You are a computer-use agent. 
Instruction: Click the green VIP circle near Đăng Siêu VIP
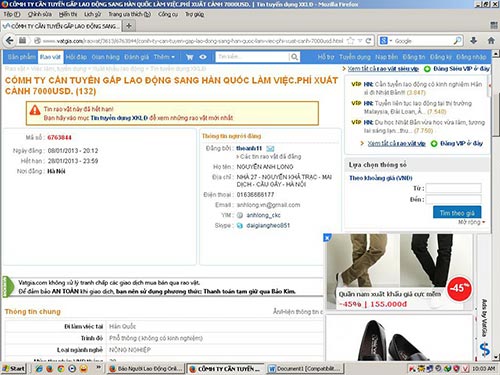pyautogui.click(x=427, y=69)
